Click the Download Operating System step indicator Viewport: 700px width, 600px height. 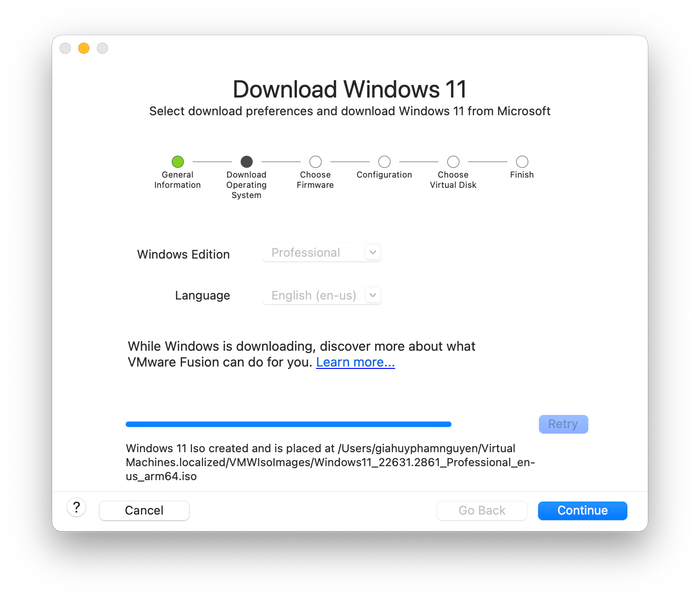click(x=246, y=161)
